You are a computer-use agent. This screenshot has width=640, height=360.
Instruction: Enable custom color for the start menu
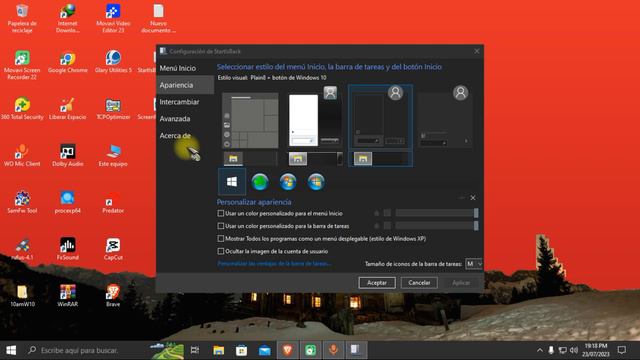click(221, 213)
